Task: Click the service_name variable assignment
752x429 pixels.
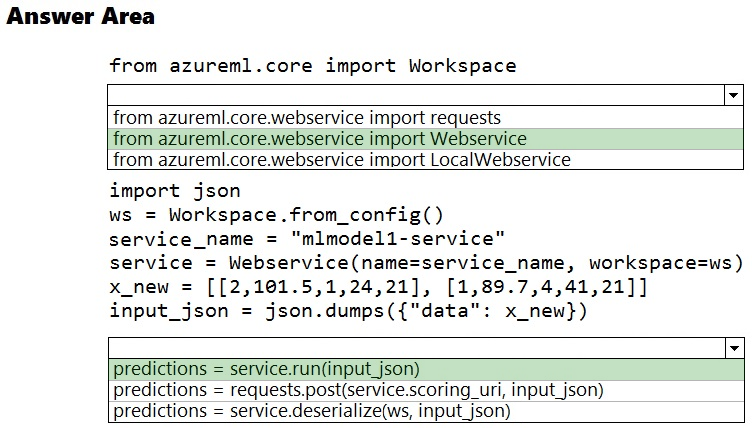Action: click(307, 239)
